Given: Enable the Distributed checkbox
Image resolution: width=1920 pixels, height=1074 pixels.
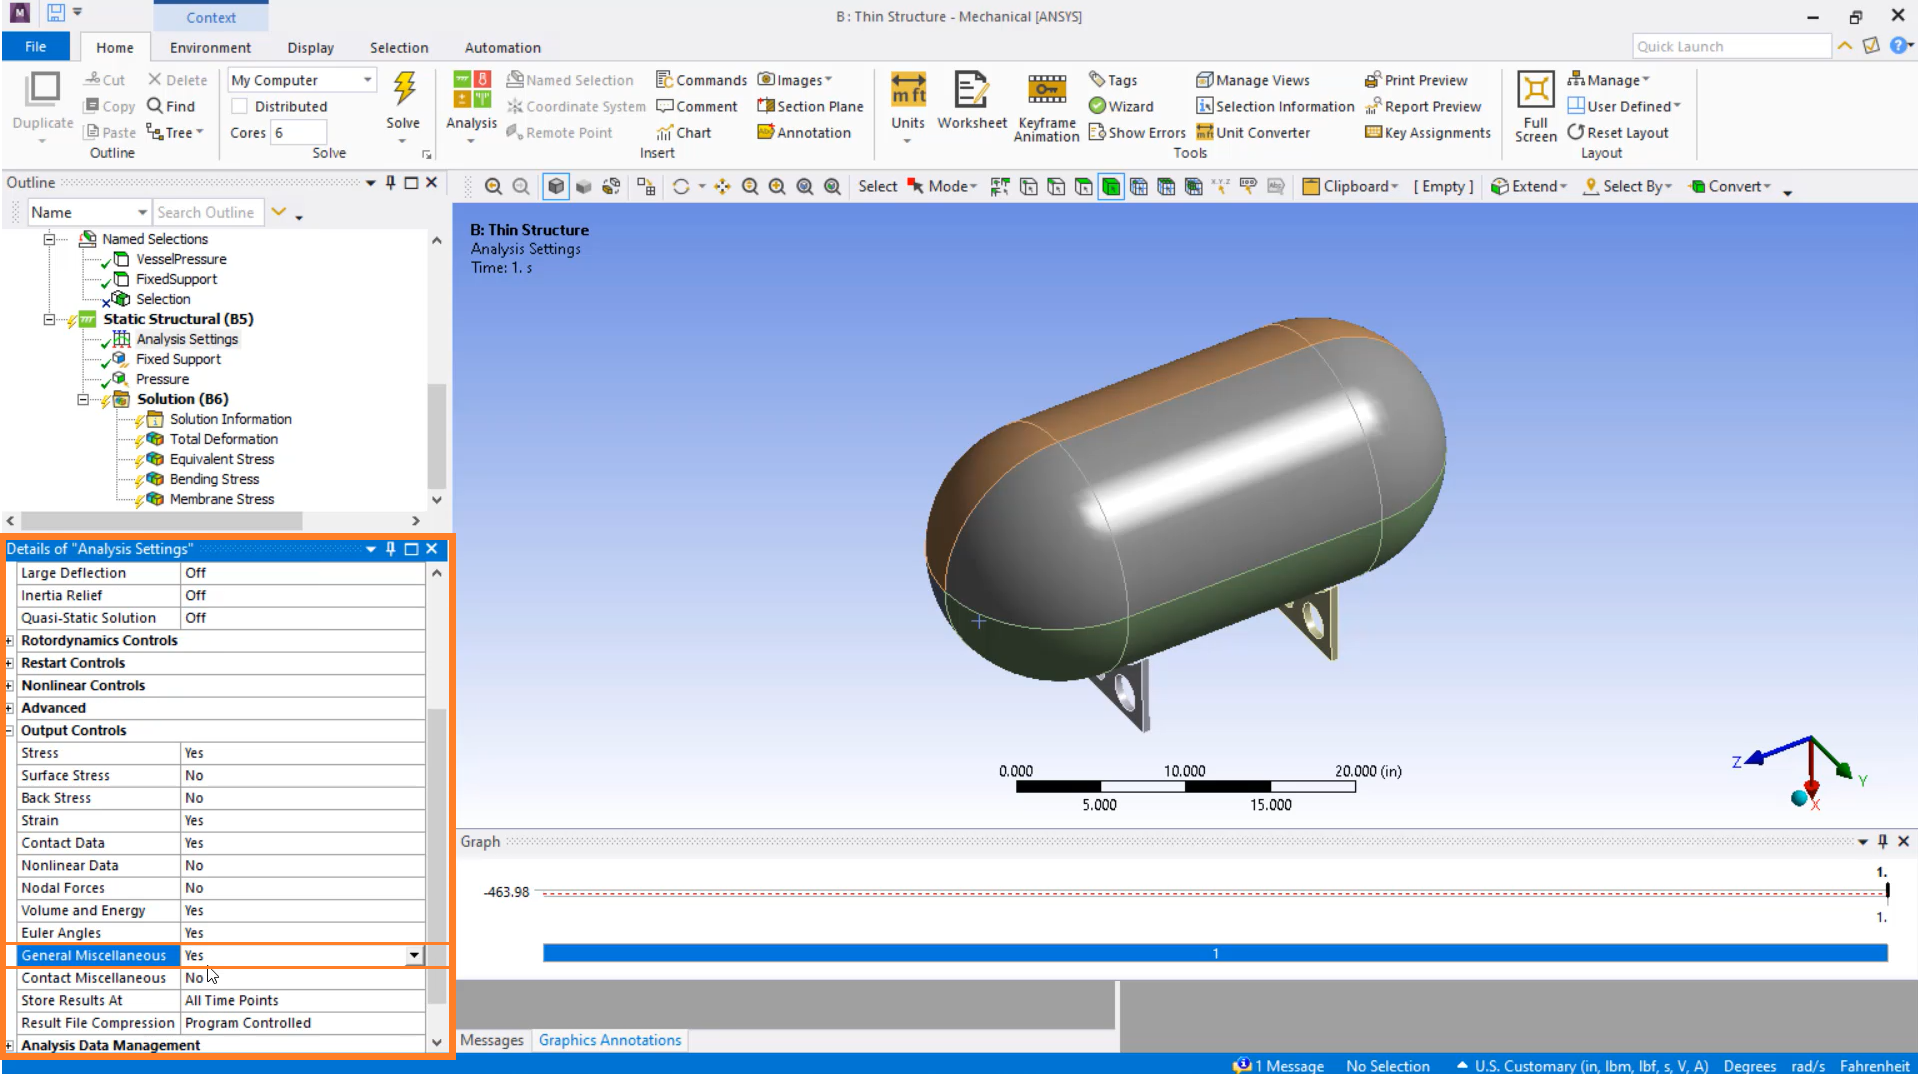Looking at the screenshot, I should coord(240,106).
